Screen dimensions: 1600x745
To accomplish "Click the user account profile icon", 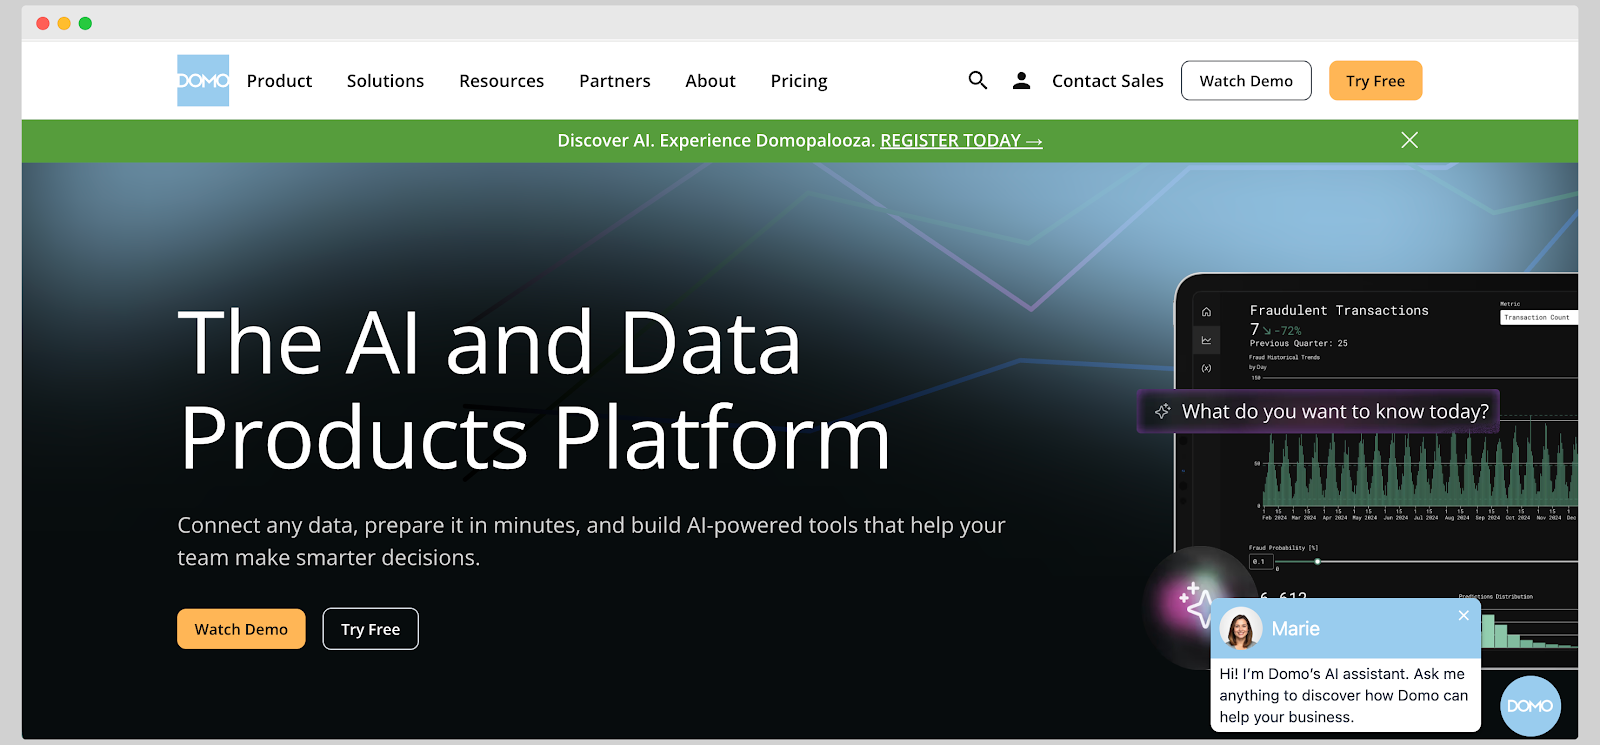I will (x=1021, y=80).
